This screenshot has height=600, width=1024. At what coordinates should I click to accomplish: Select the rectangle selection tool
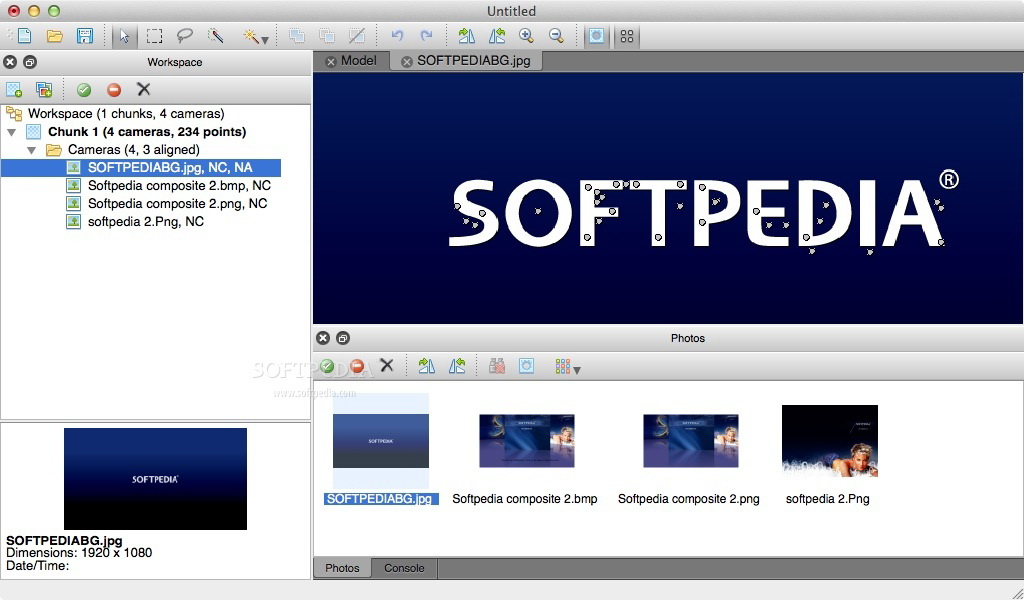click(x=155, y=36)
